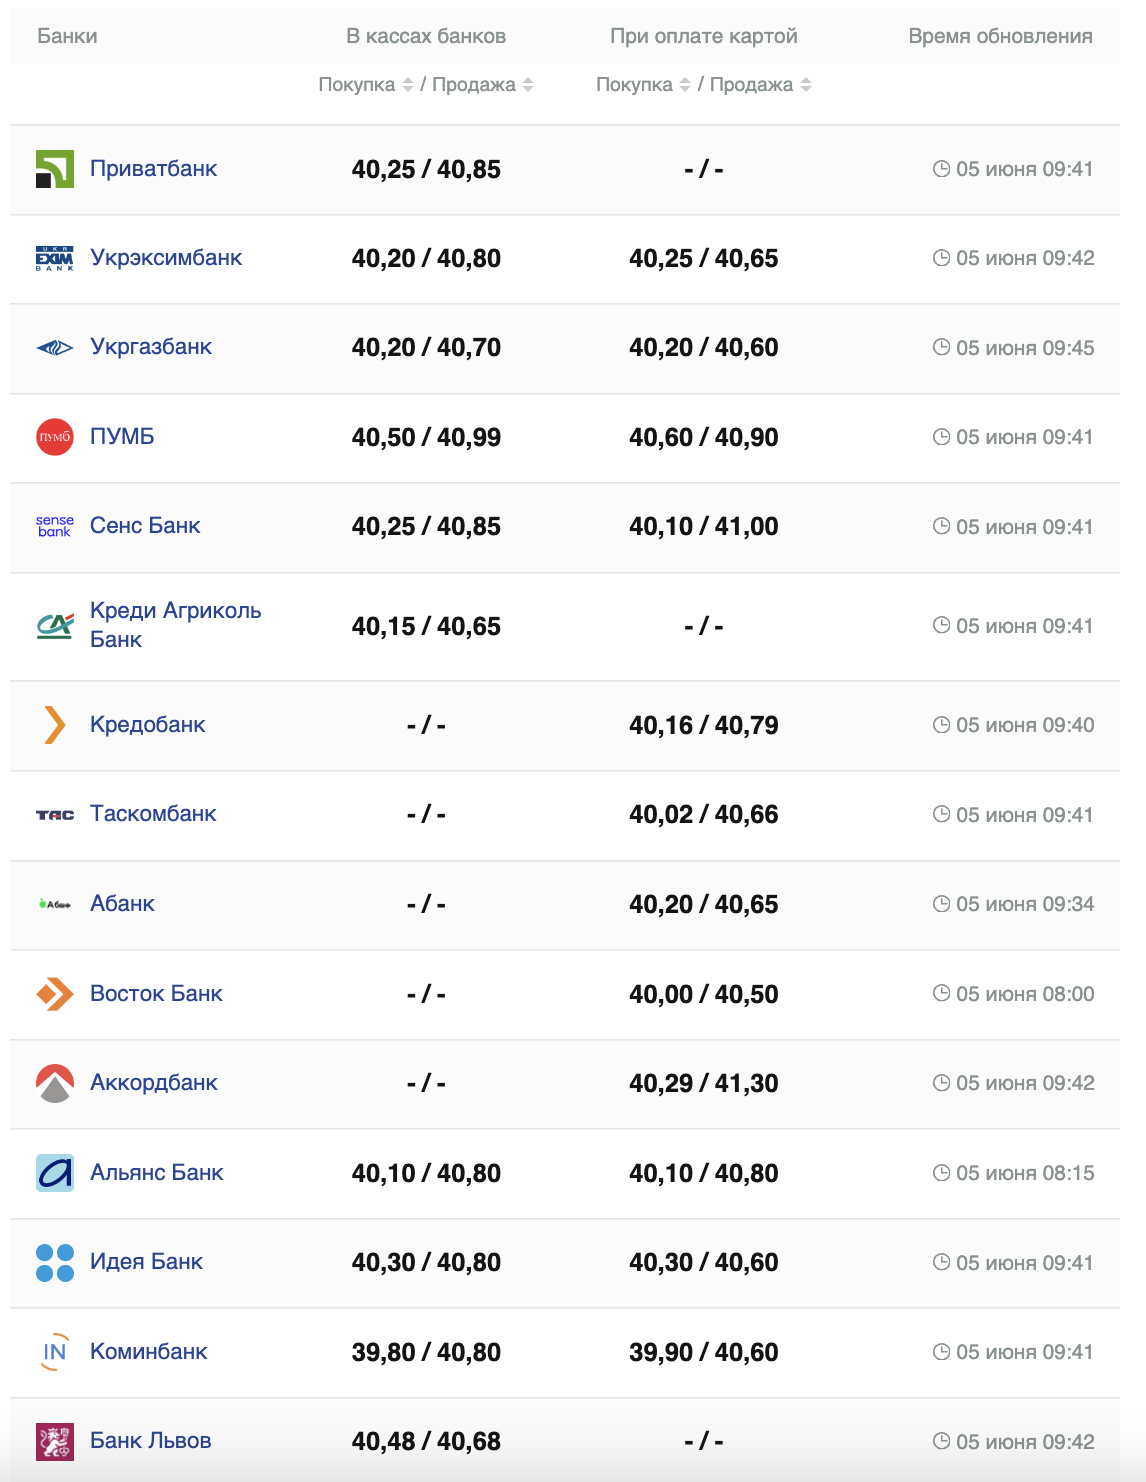Click the red ПУМБ logo icon
Image resolution: width=1146 pixels, height=1482 pixels.
click(x=55, y=437)
